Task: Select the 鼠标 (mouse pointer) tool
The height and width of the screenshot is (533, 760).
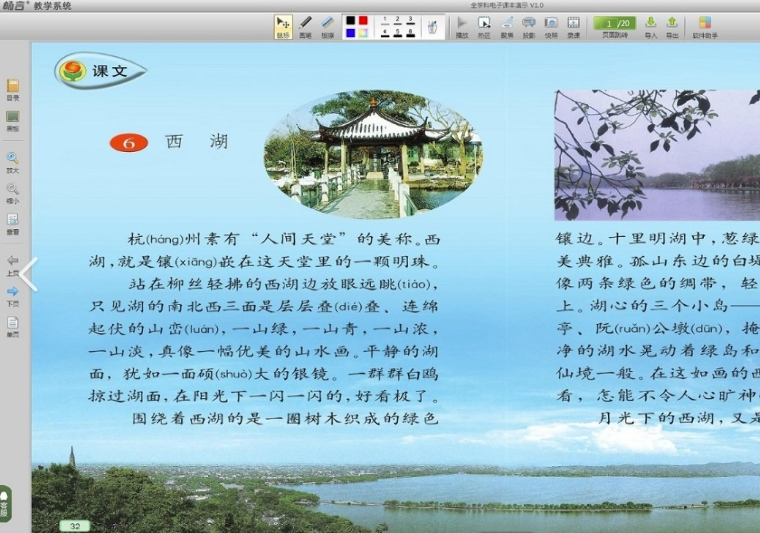Action: pos(283,24)
